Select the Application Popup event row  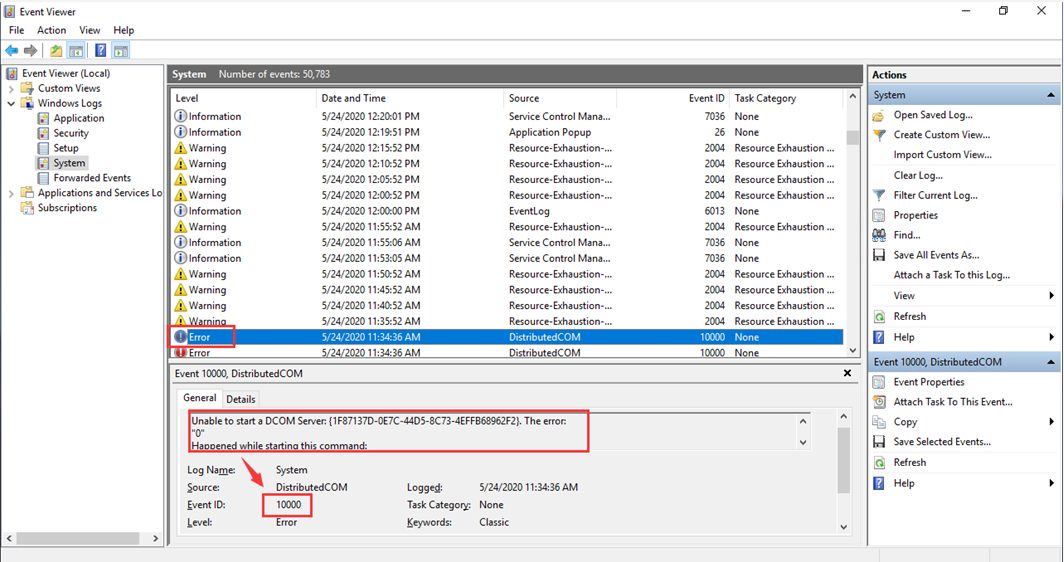click(x=507, y=132)
